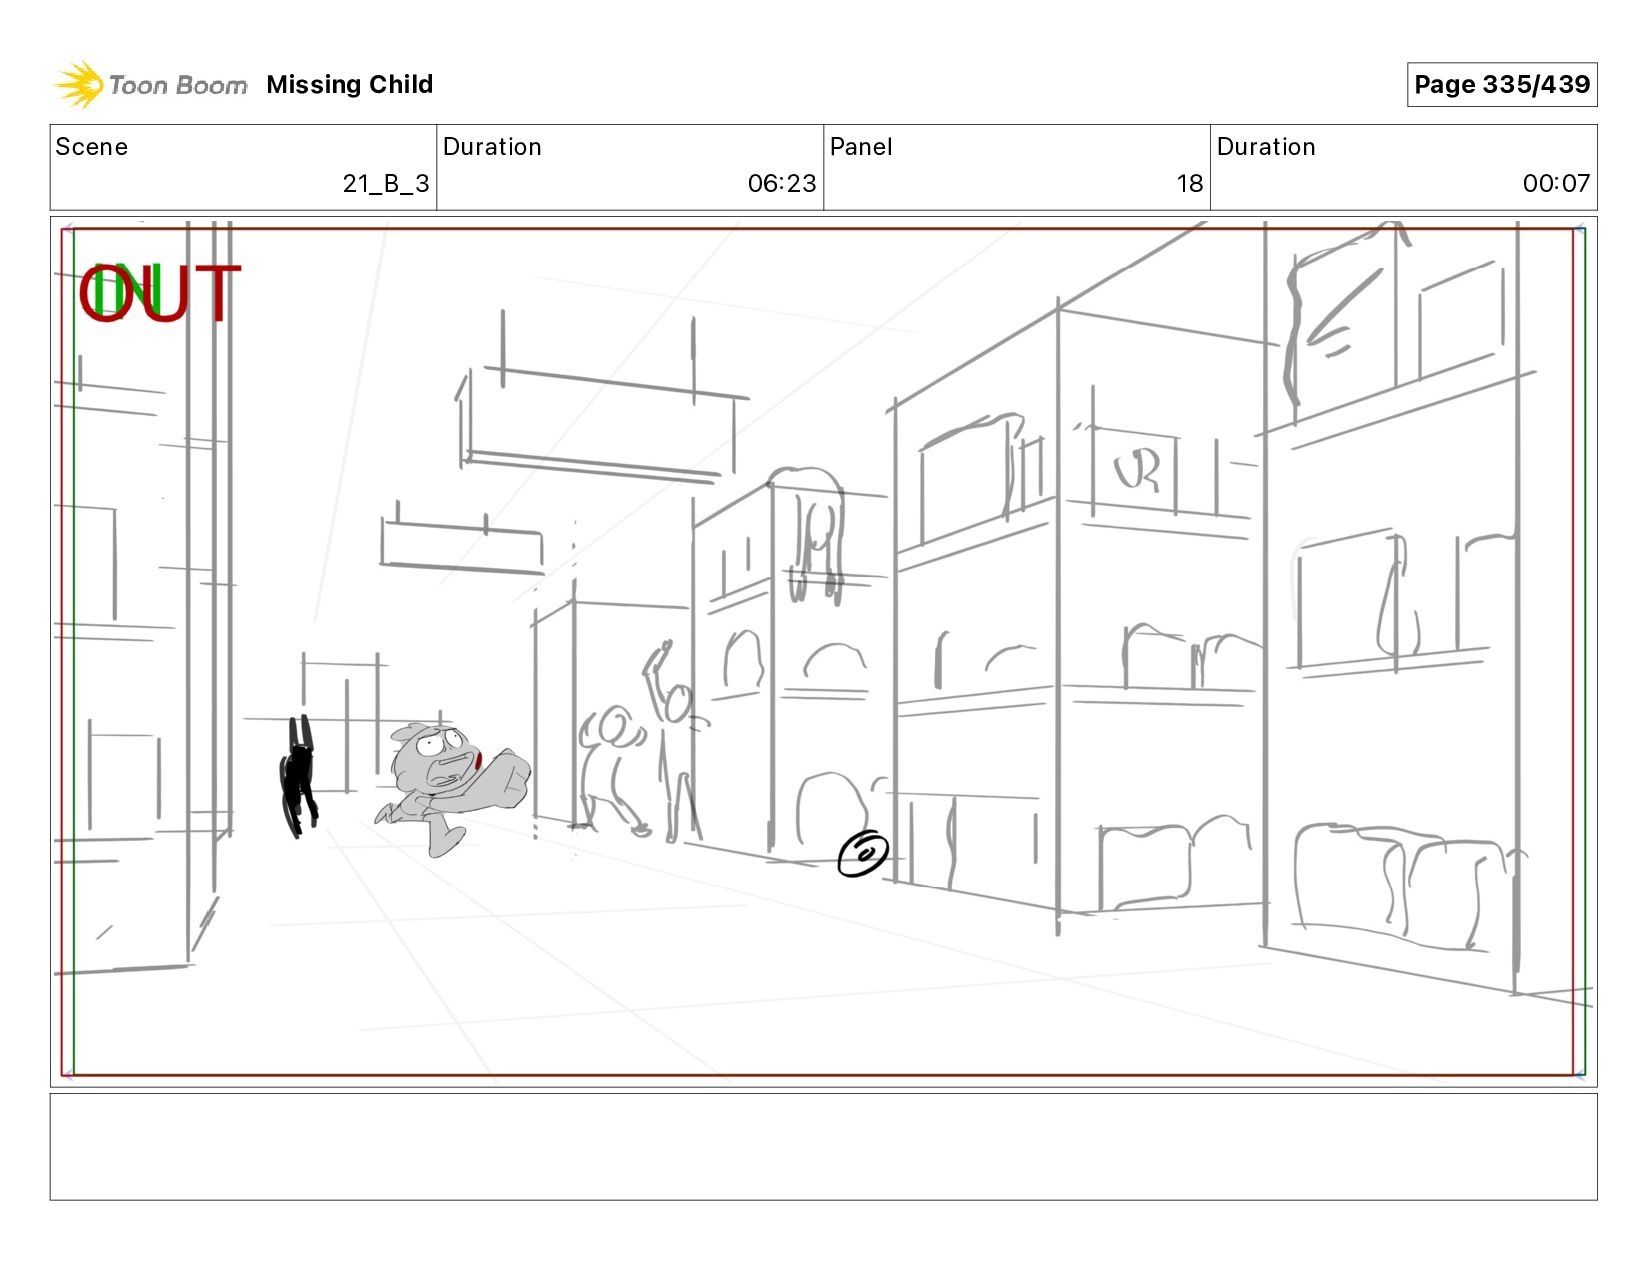The height and width of the screenshot is (1275, 1650).
Task: Click the black silhouette figure in the drawing
Action: (298, 775)
